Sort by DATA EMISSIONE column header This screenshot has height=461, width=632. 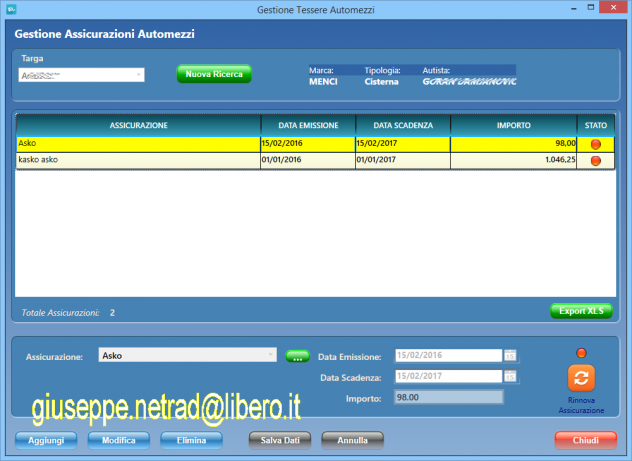[308, 125]
